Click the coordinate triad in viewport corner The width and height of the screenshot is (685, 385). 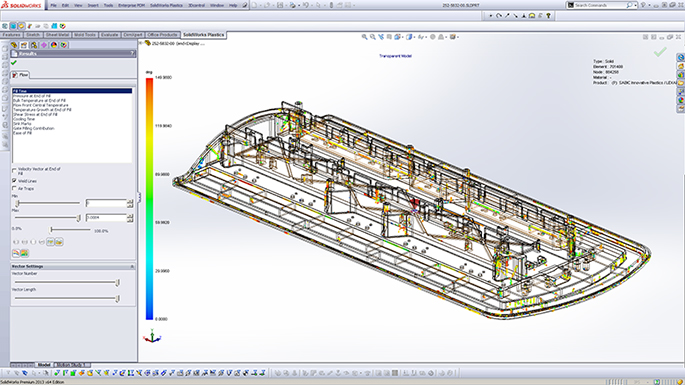point(152,336)
